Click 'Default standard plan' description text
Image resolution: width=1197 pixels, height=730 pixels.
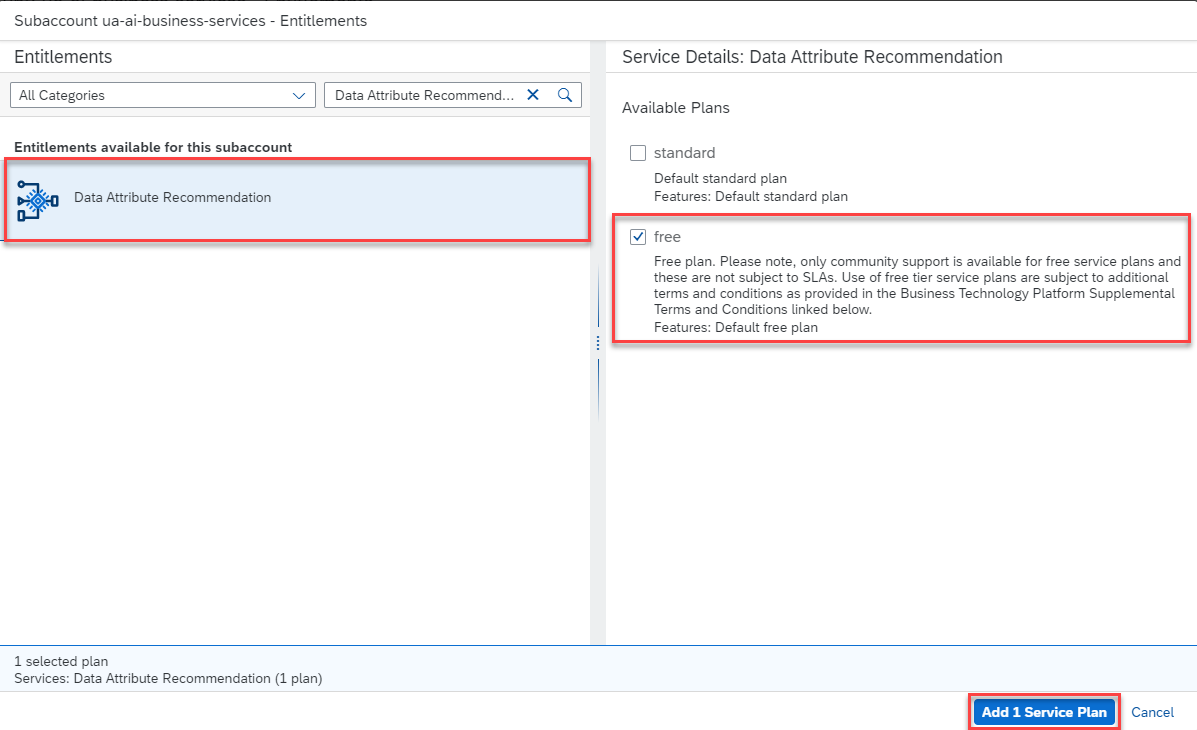[x=720, y=178]
